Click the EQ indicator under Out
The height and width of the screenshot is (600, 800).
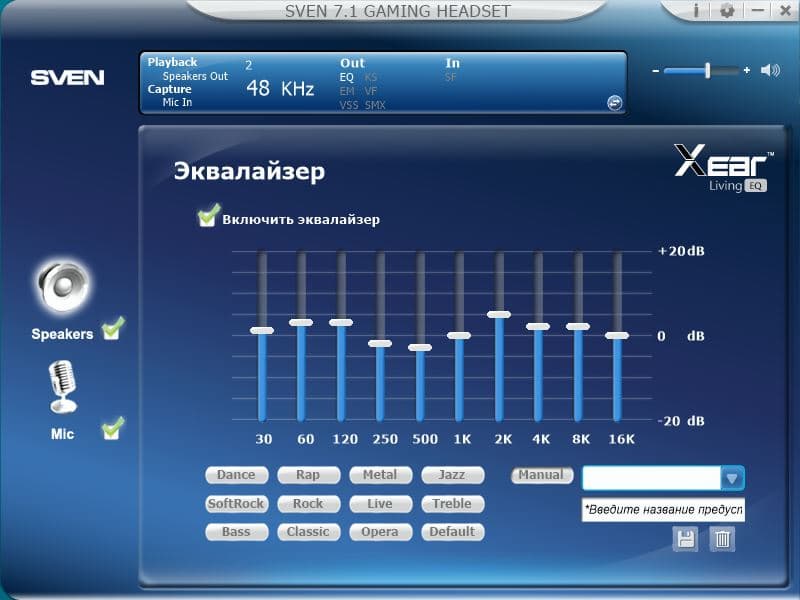[346, 78]
